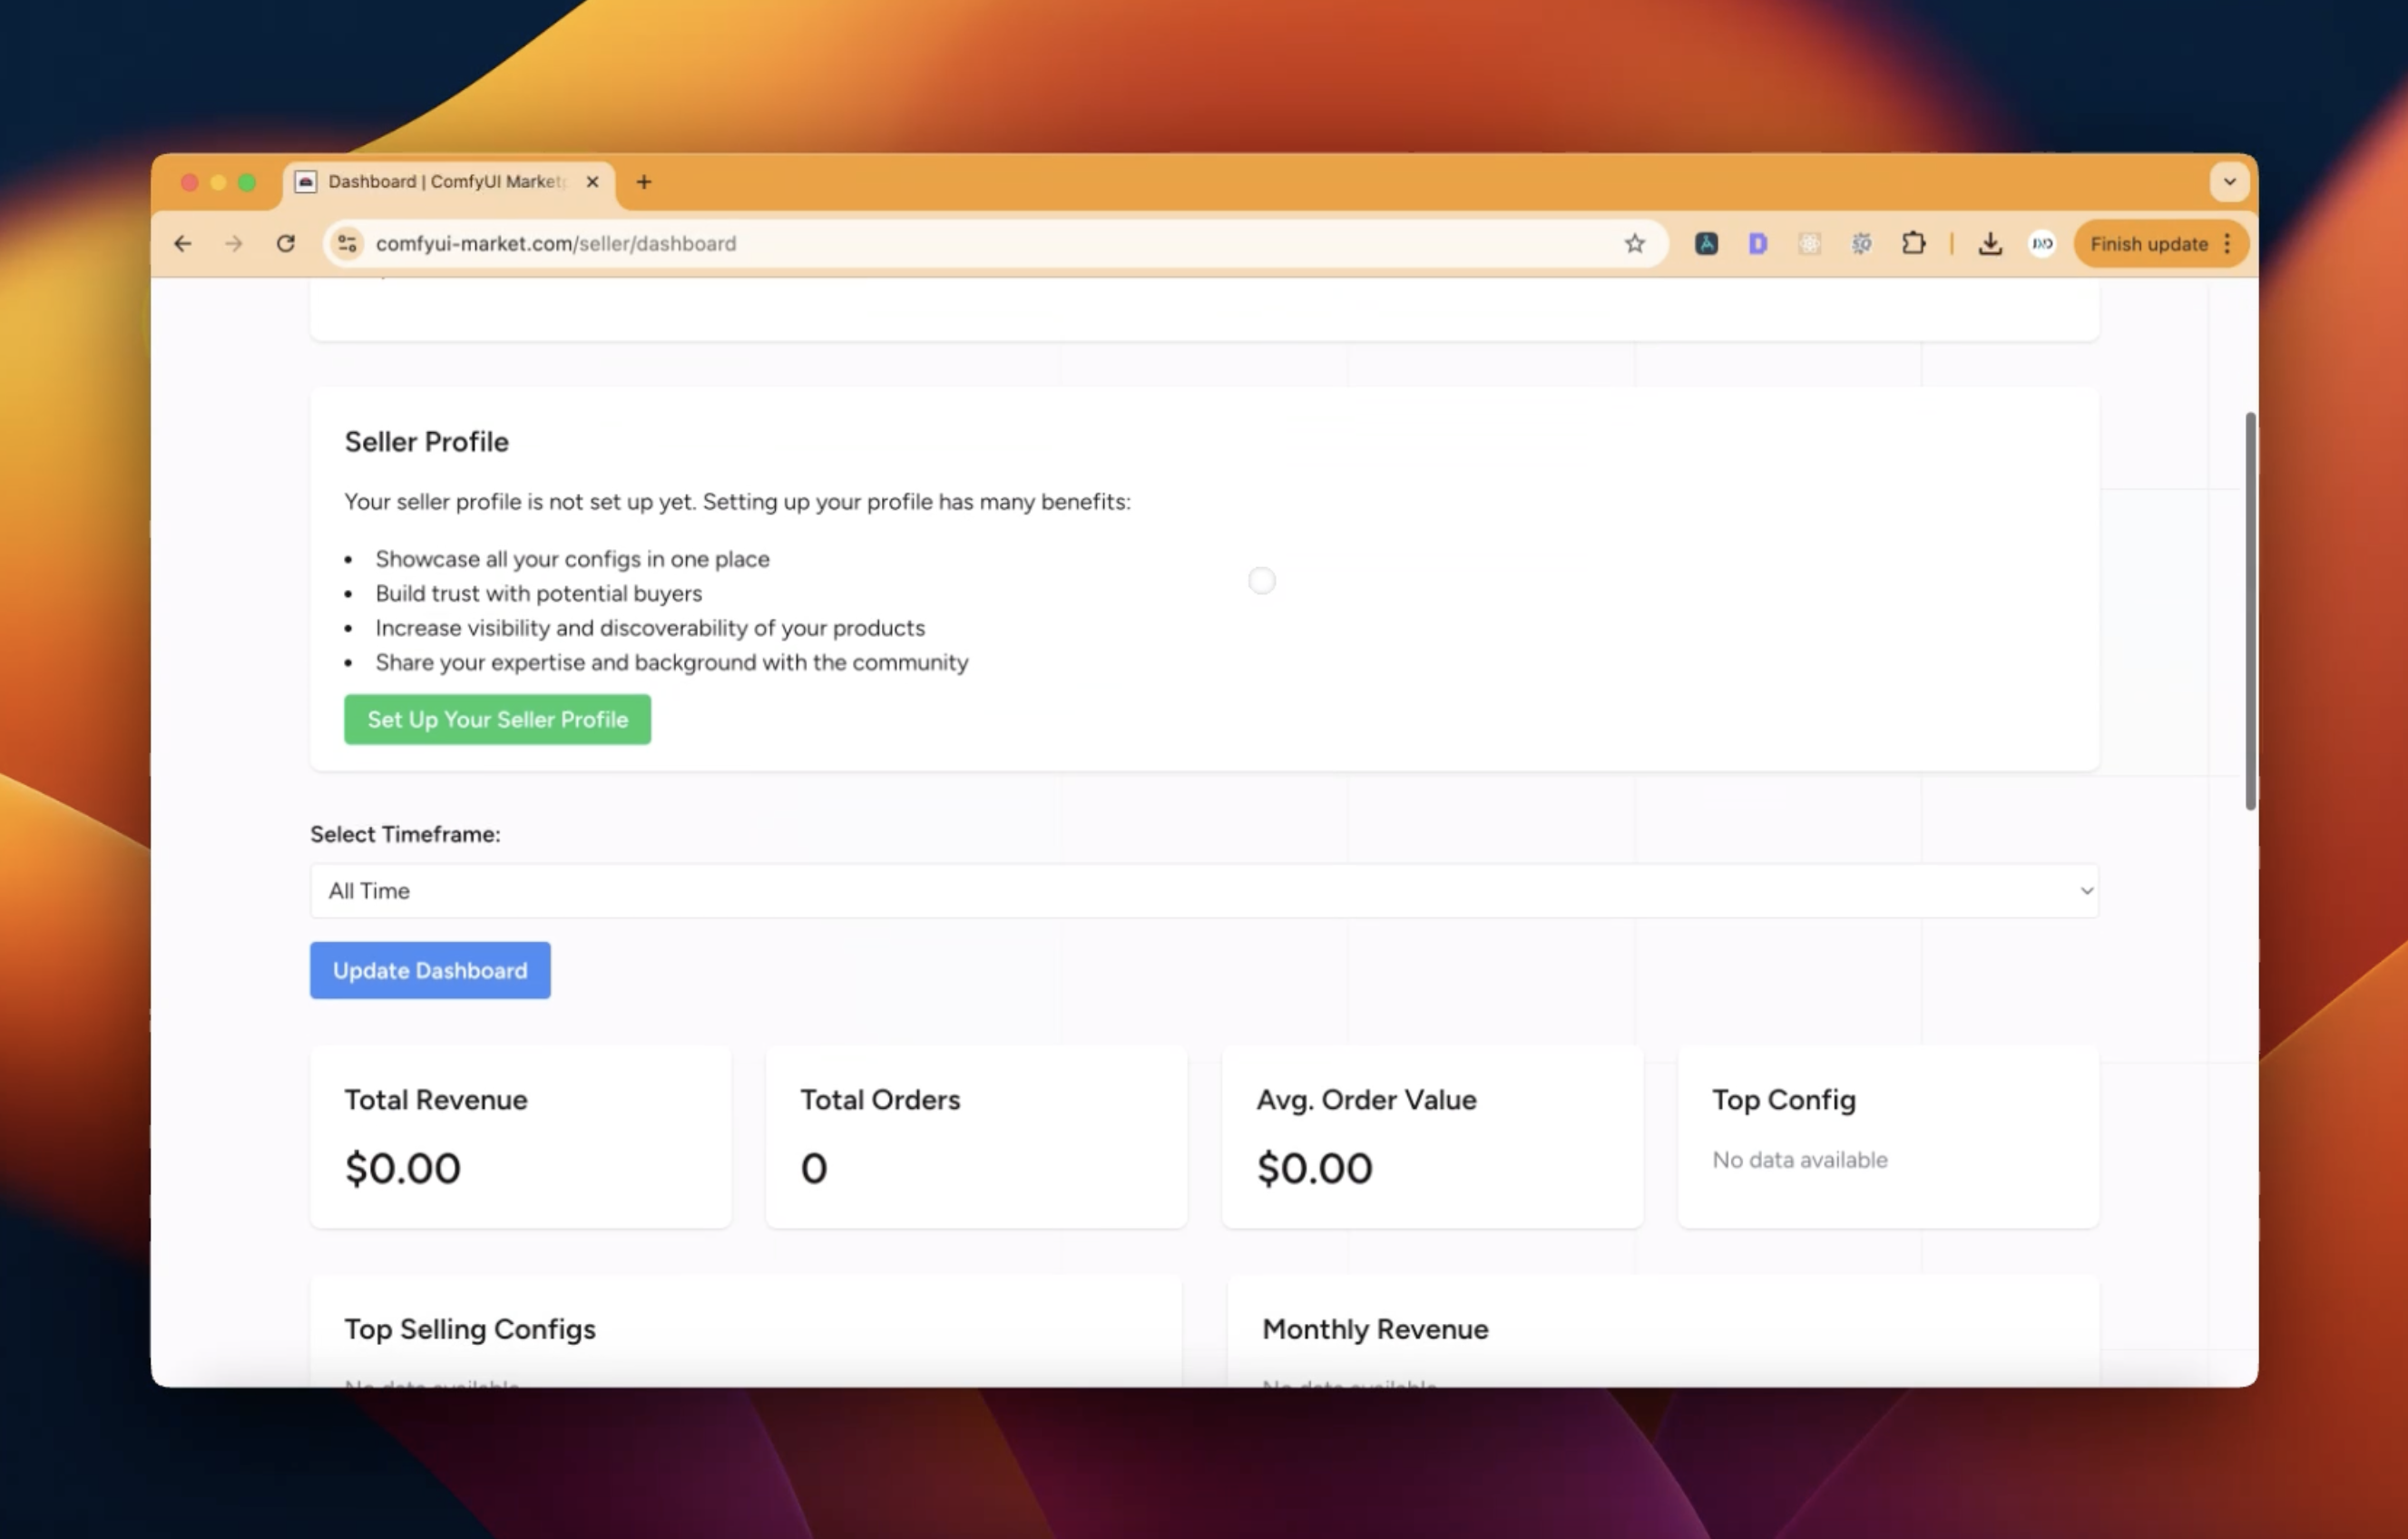Screen dimensions: 2408x1539
Task: Click the URL address bar field
Action: pos(980,244)
